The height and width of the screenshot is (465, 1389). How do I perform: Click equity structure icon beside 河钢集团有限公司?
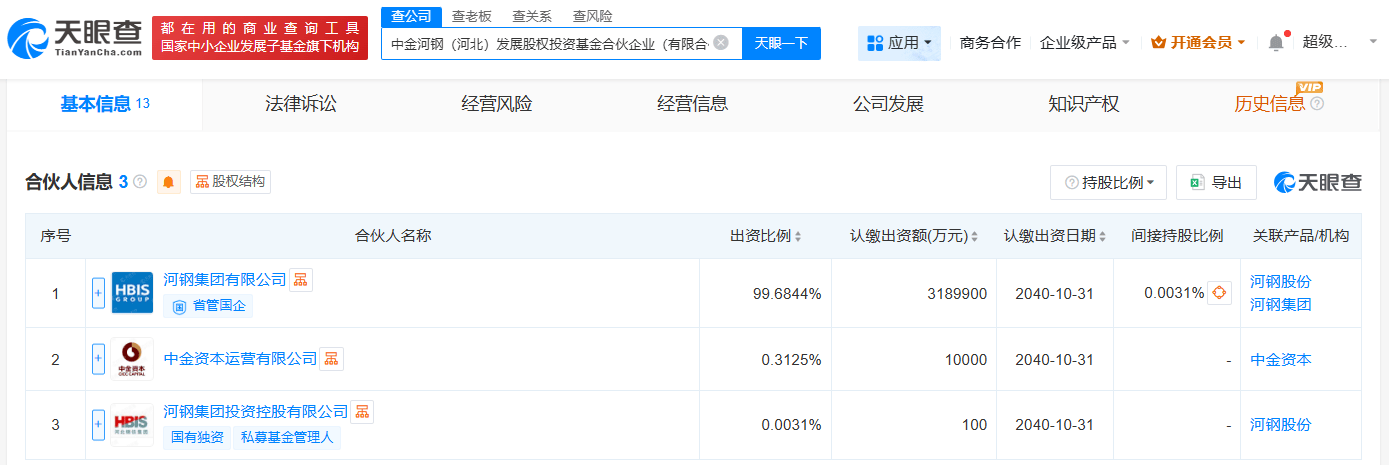[301, 280]
